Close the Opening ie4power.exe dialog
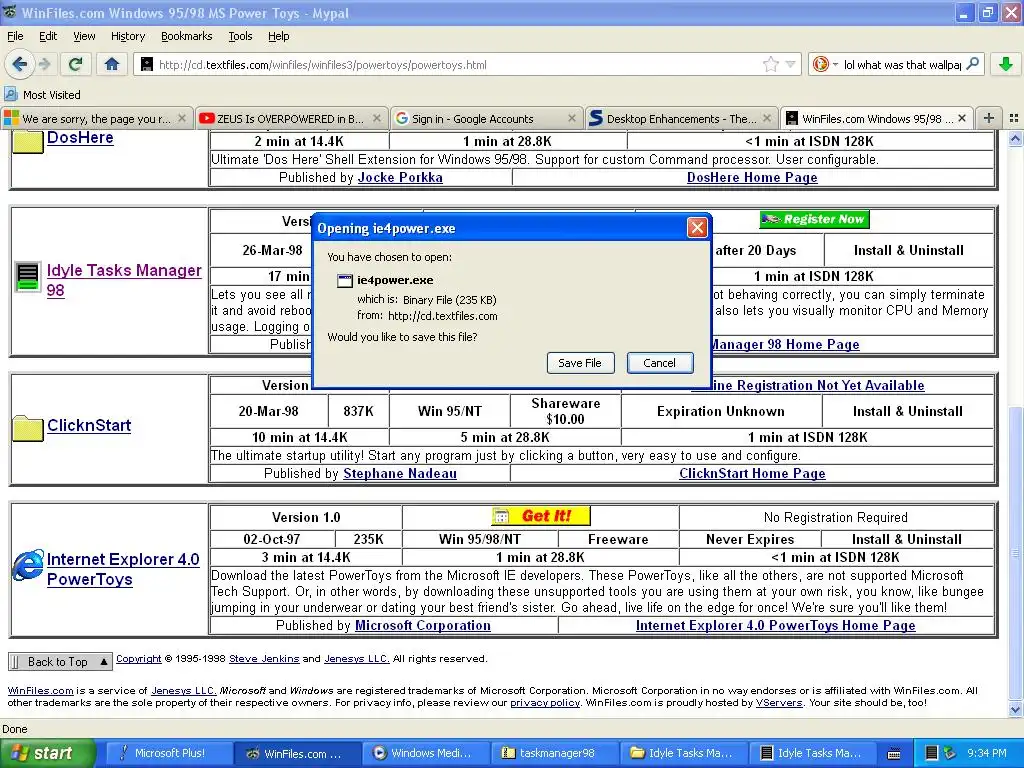1024x768 pixels. pos(697,227)
